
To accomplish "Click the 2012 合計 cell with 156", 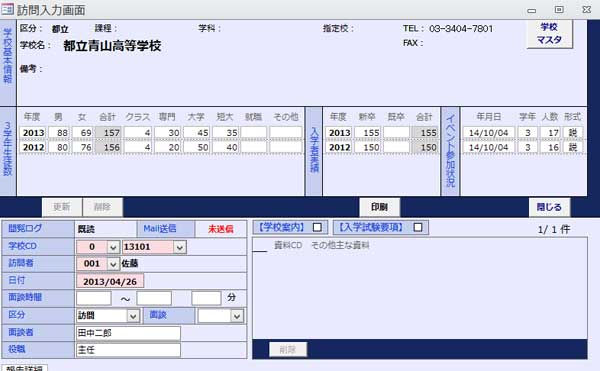I will (108, 147).
